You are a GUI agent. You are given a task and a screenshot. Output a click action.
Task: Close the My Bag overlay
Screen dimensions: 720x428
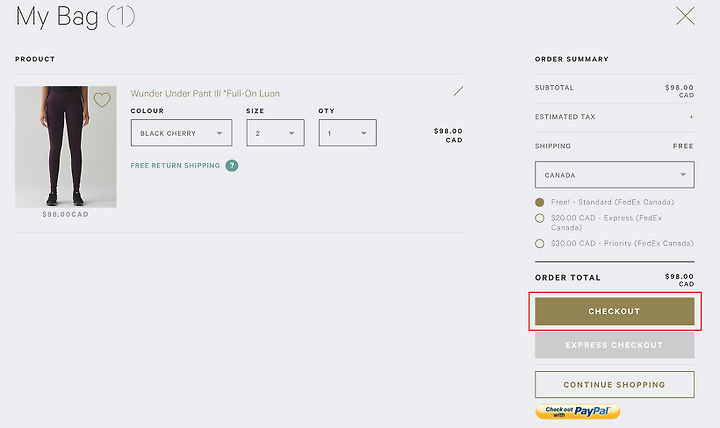click(685, 16)
